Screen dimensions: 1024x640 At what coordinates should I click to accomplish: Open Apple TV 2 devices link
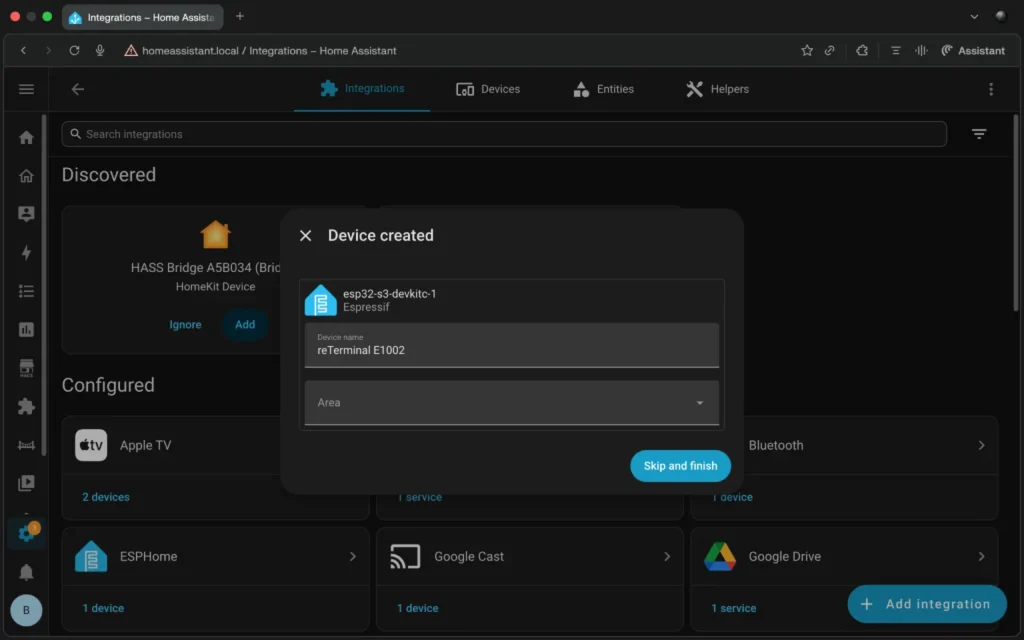[x=106, y=497]
